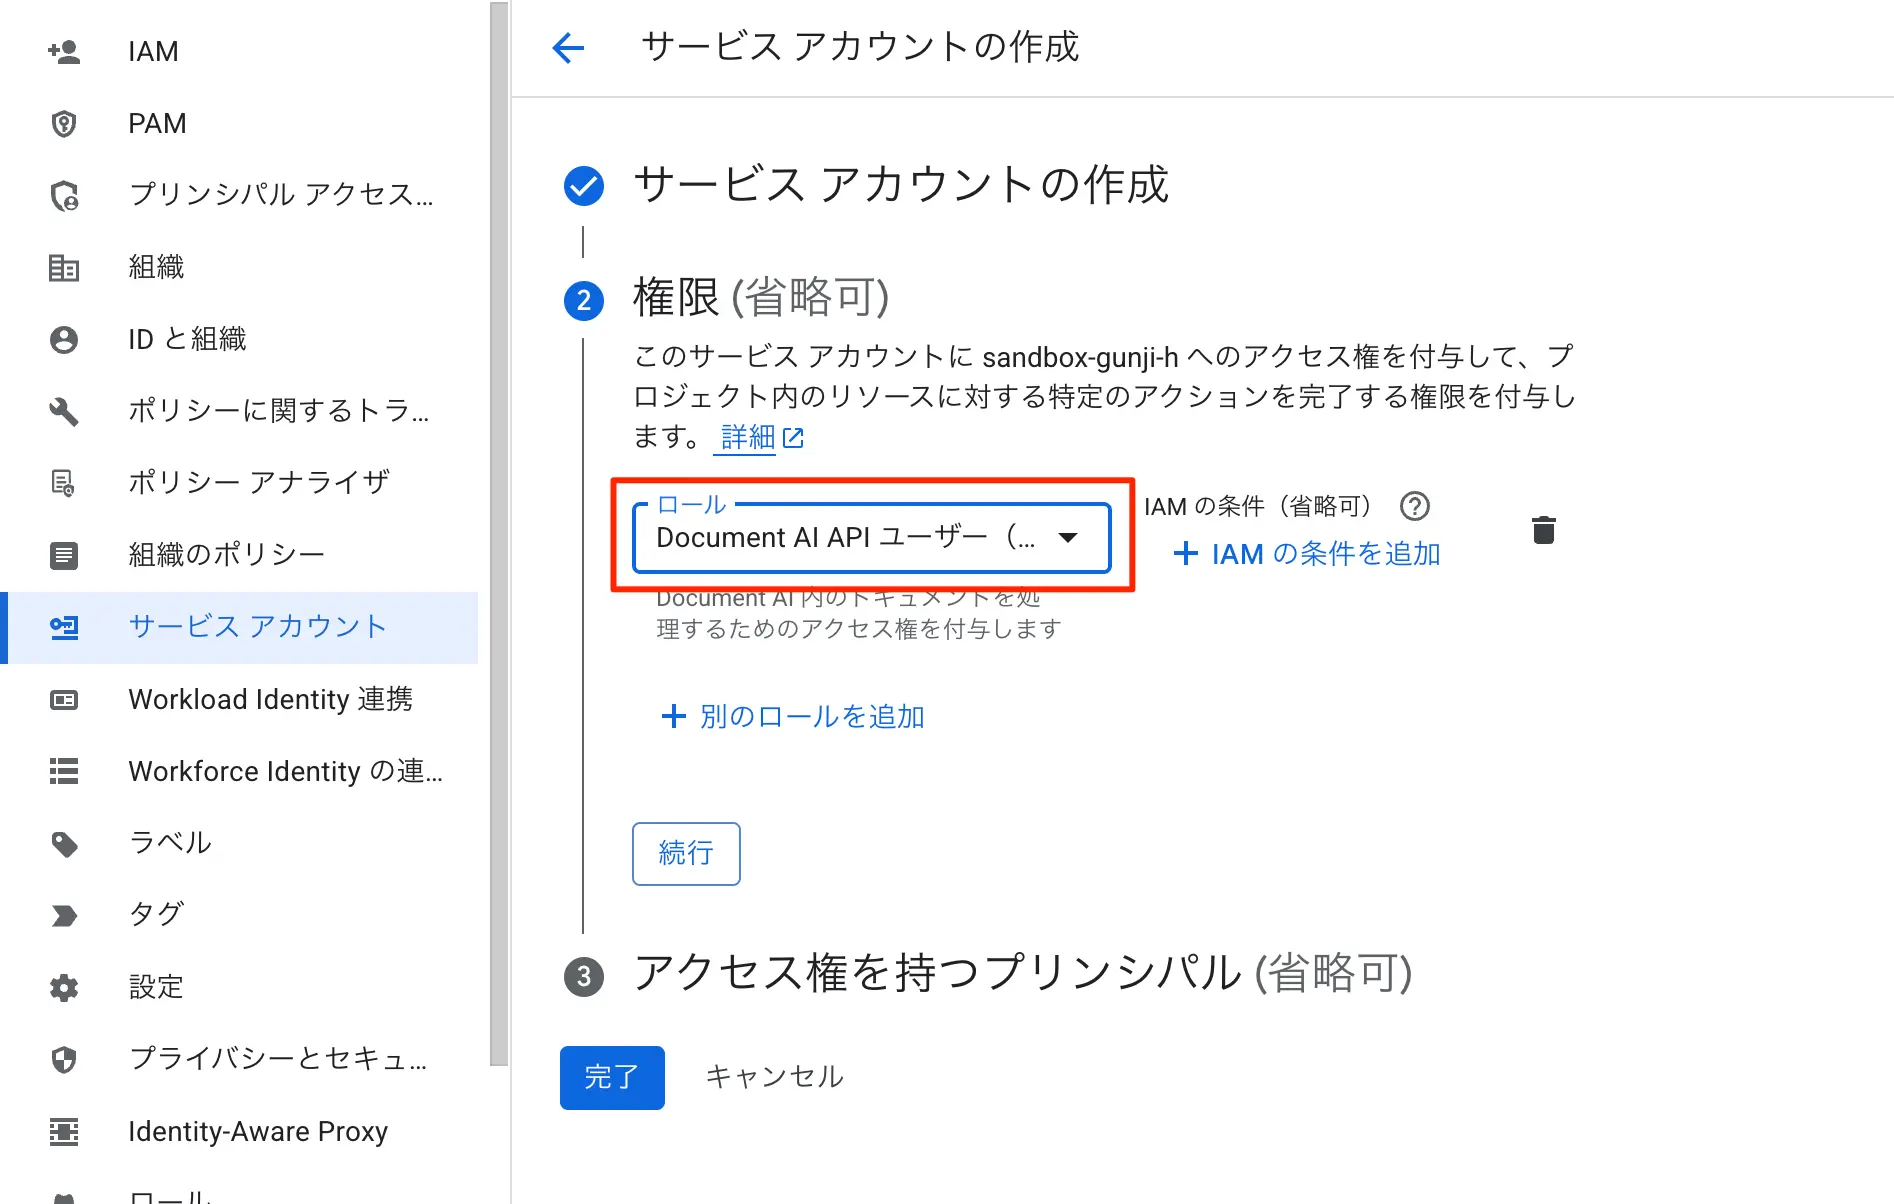Click the blue 完了 button
The height and width of the screenshot is (1204, 1894).
[612, 1077]
